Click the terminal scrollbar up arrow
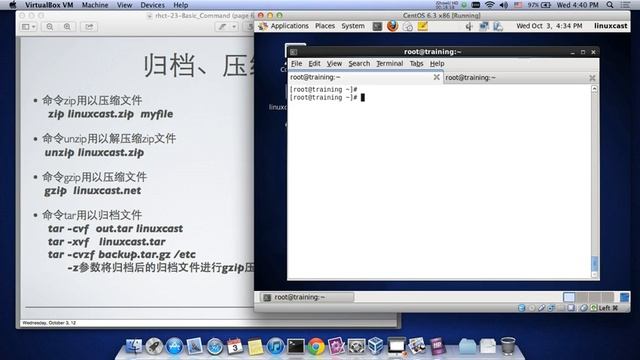This screenshot has height=360, width=640. [x=594, y=89]
